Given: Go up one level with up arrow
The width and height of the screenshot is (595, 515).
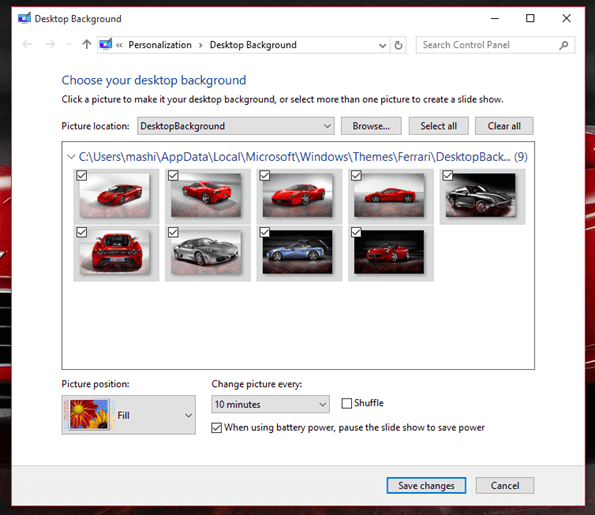Looking at the screenshot, I should click(87, 45).
